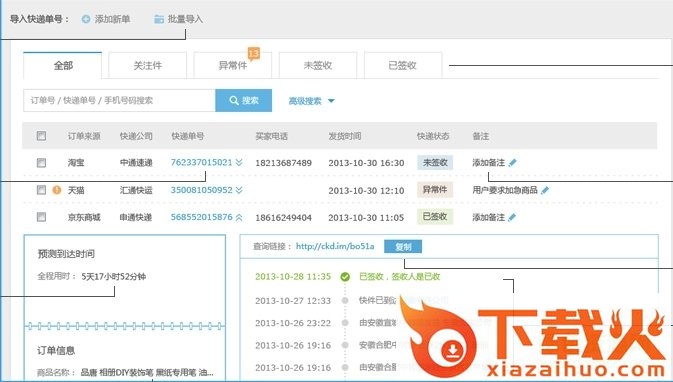Click the orange warning icon beside 天猫

57,190
